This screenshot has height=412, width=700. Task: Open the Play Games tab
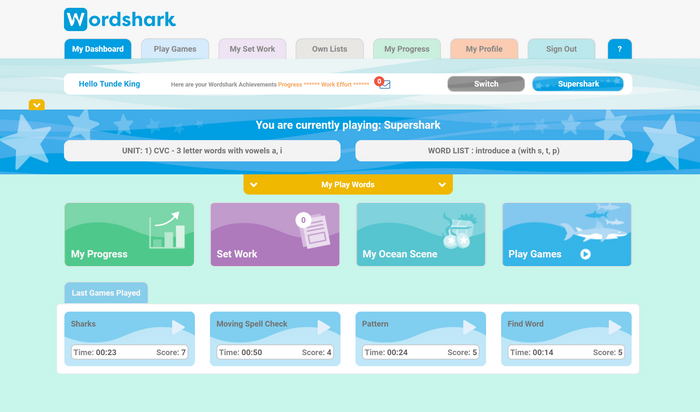click(175, 49)
